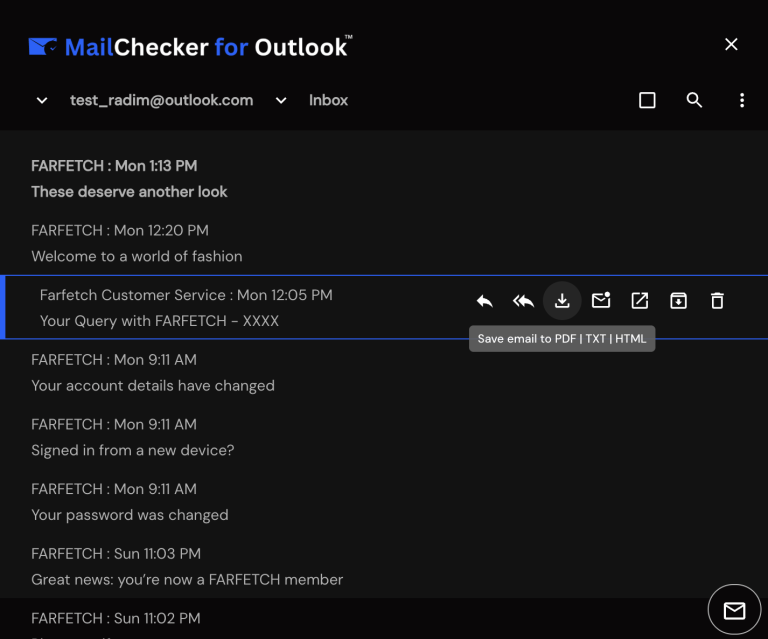Screen dimensions: 768x639
Task: Open 'Your account details have changed' email
Action: (x=384, y=373)
